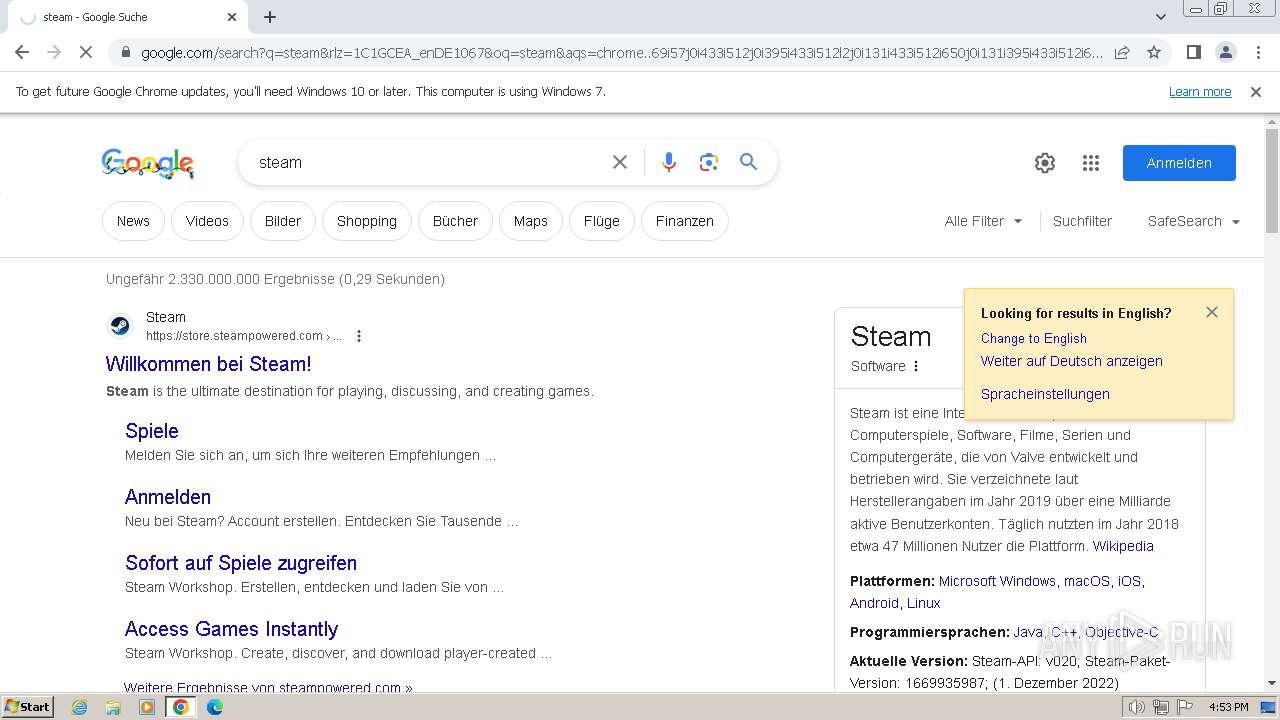
Task: Click the taskbar volume icon
Action: [x=1136, y=707]
